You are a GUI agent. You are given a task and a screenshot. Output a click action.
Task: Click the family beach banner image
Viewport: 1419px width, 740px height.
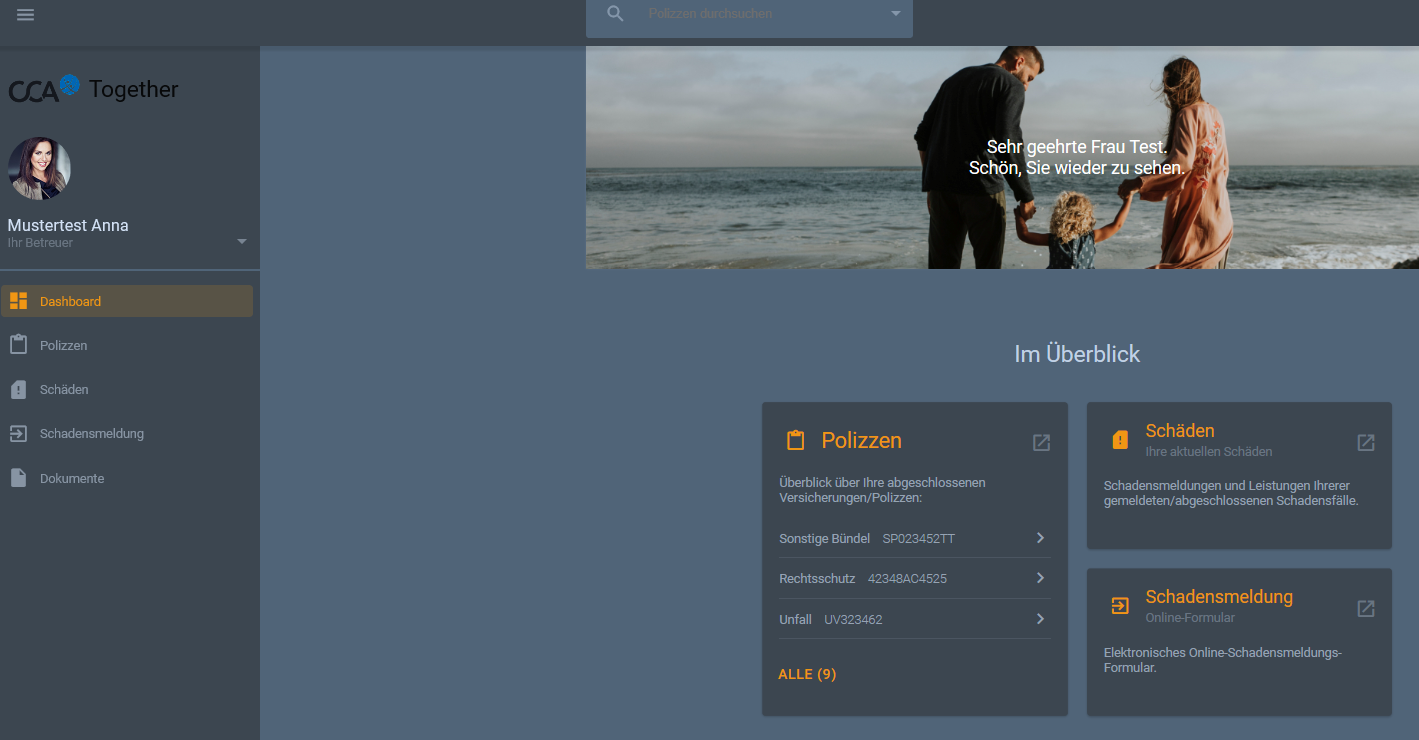point(1002,158)
